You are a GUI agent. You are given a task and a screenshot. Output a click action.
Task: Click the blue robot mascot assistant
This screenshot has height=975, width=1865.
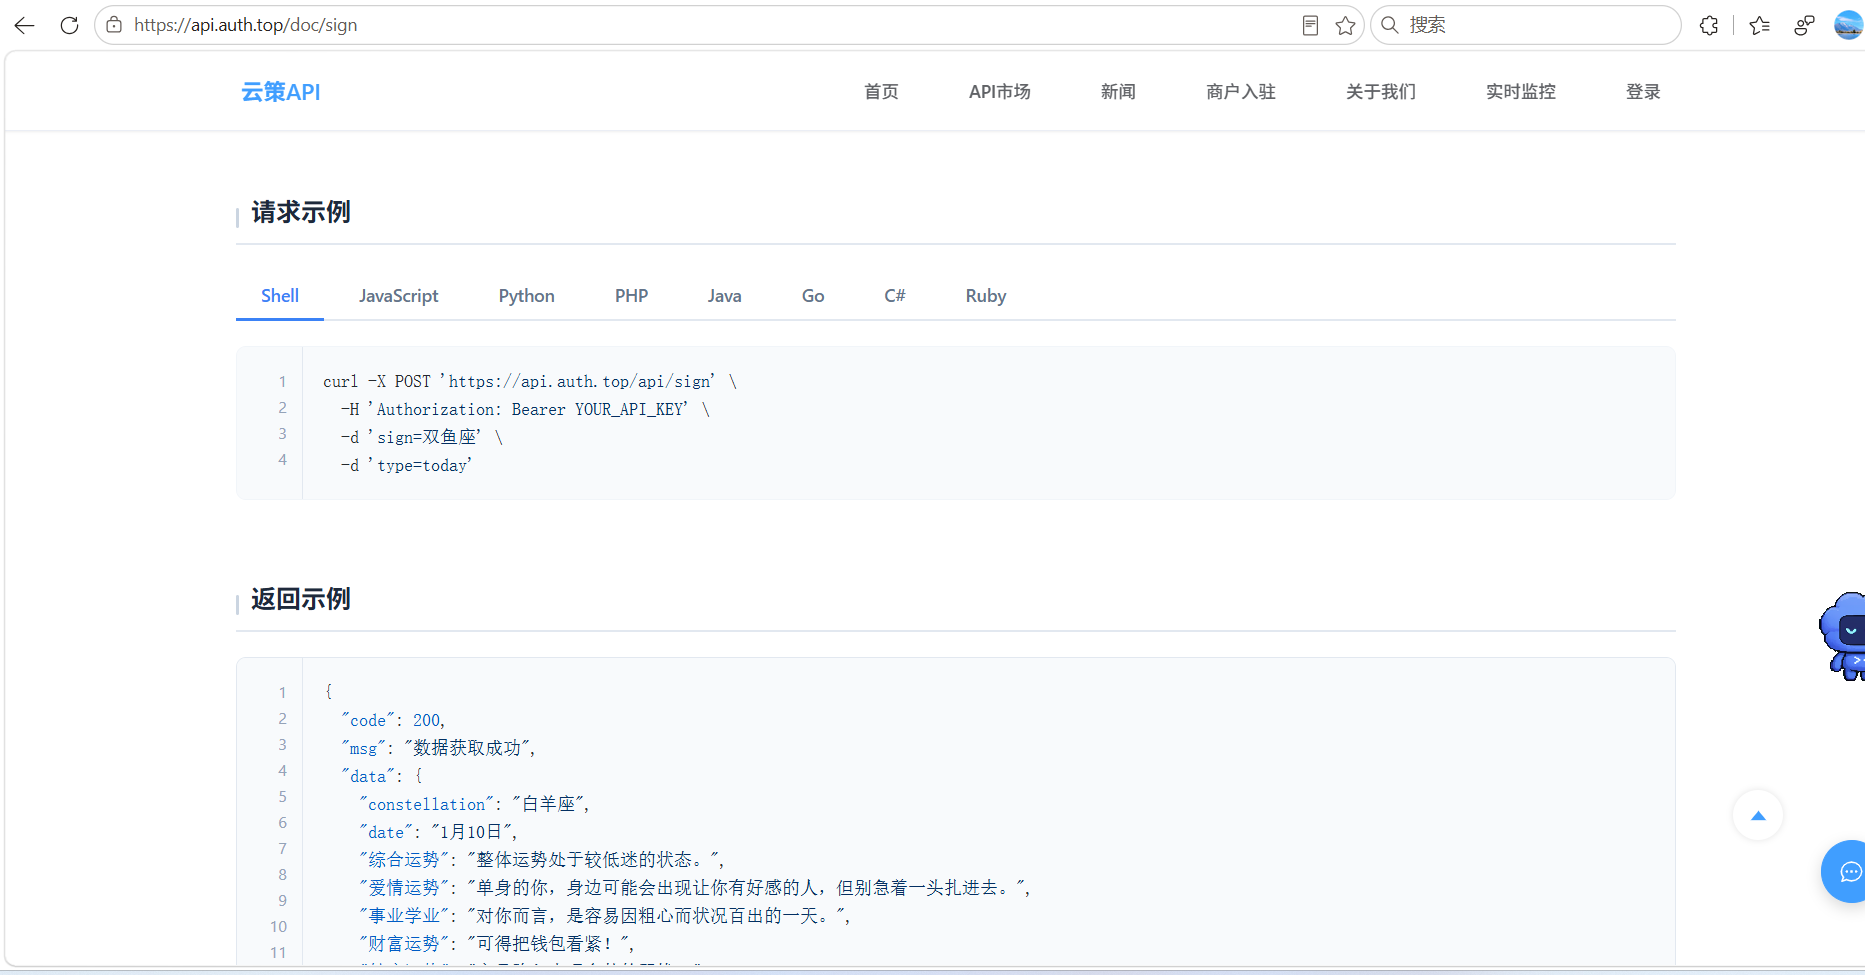coord(1843,636)
